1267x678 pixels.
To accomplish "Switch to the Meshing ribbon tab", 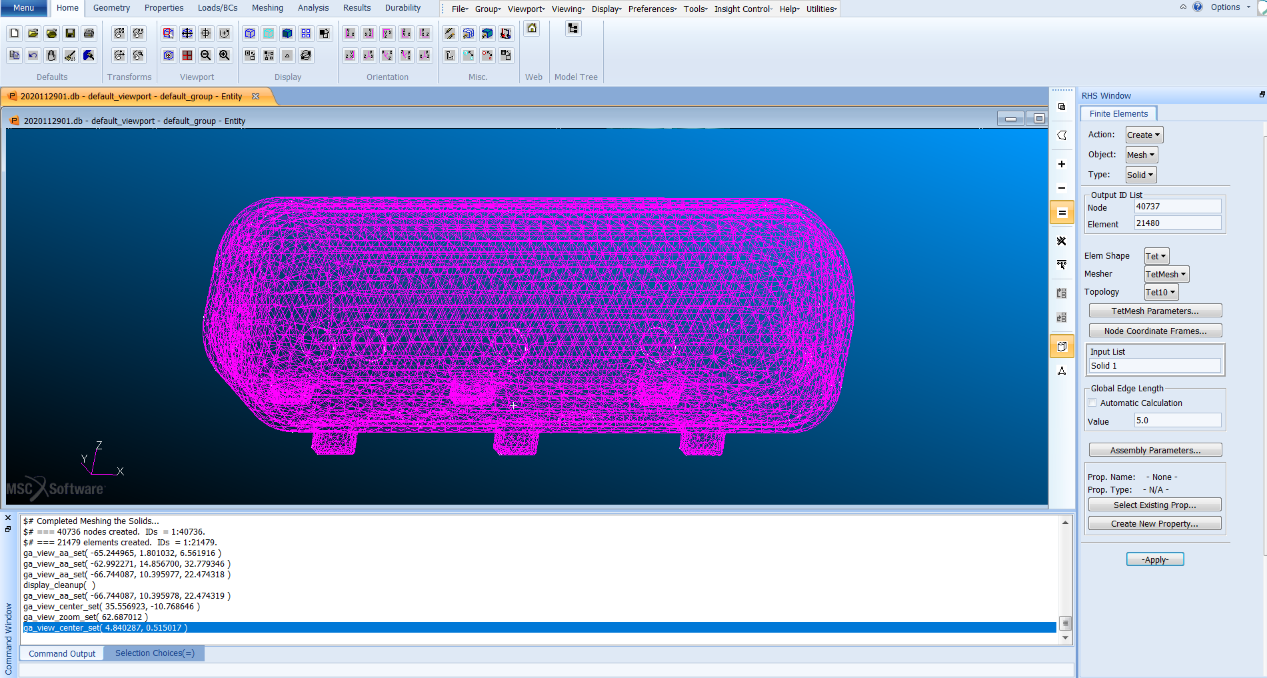I will point(267,8).
